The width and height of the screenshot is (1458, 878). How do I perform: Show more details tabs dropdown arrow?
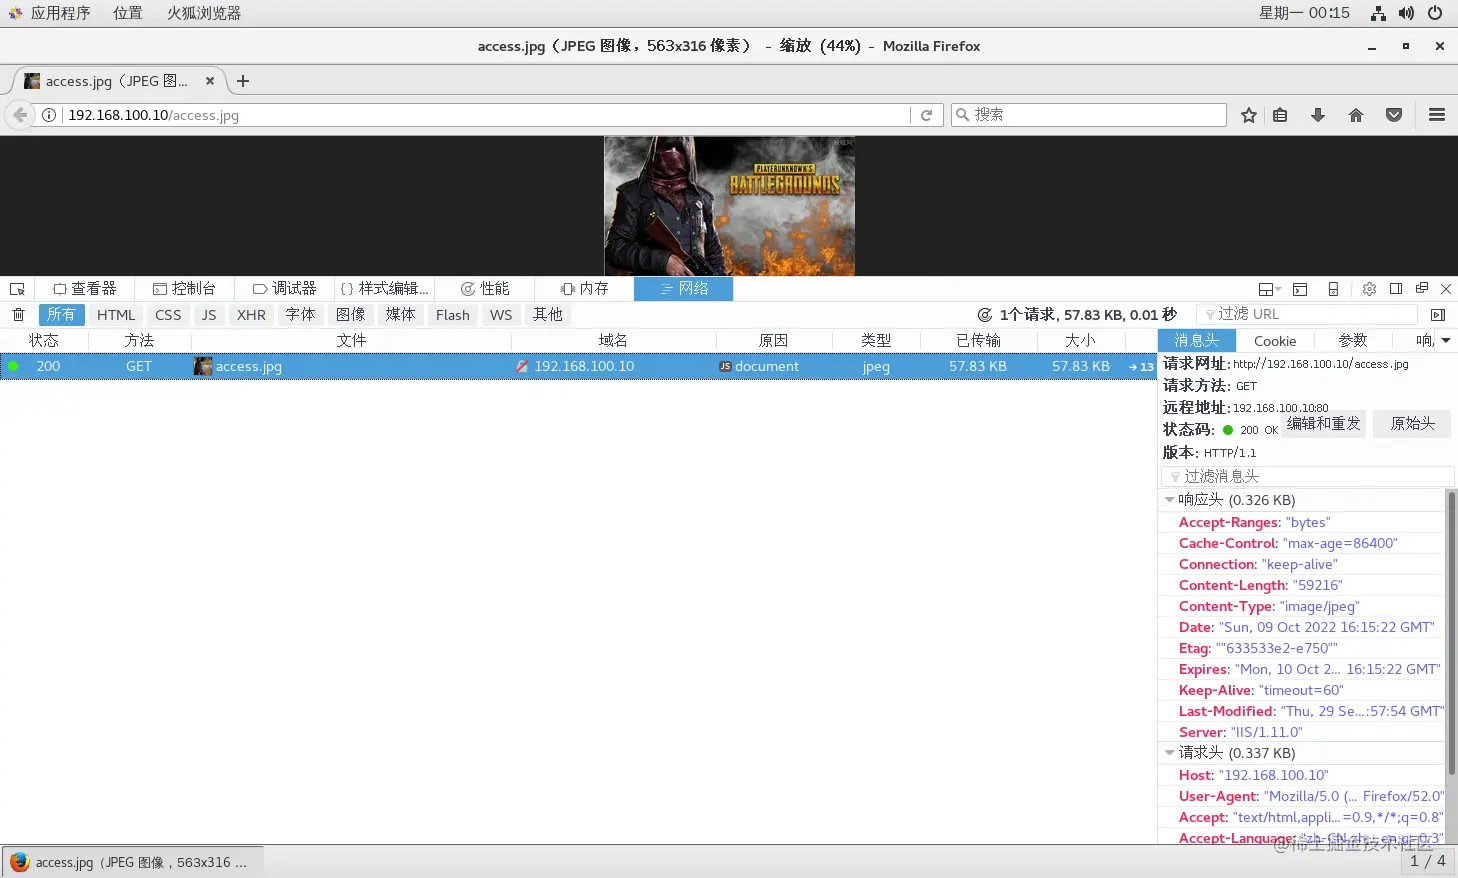pos(1446,341)
